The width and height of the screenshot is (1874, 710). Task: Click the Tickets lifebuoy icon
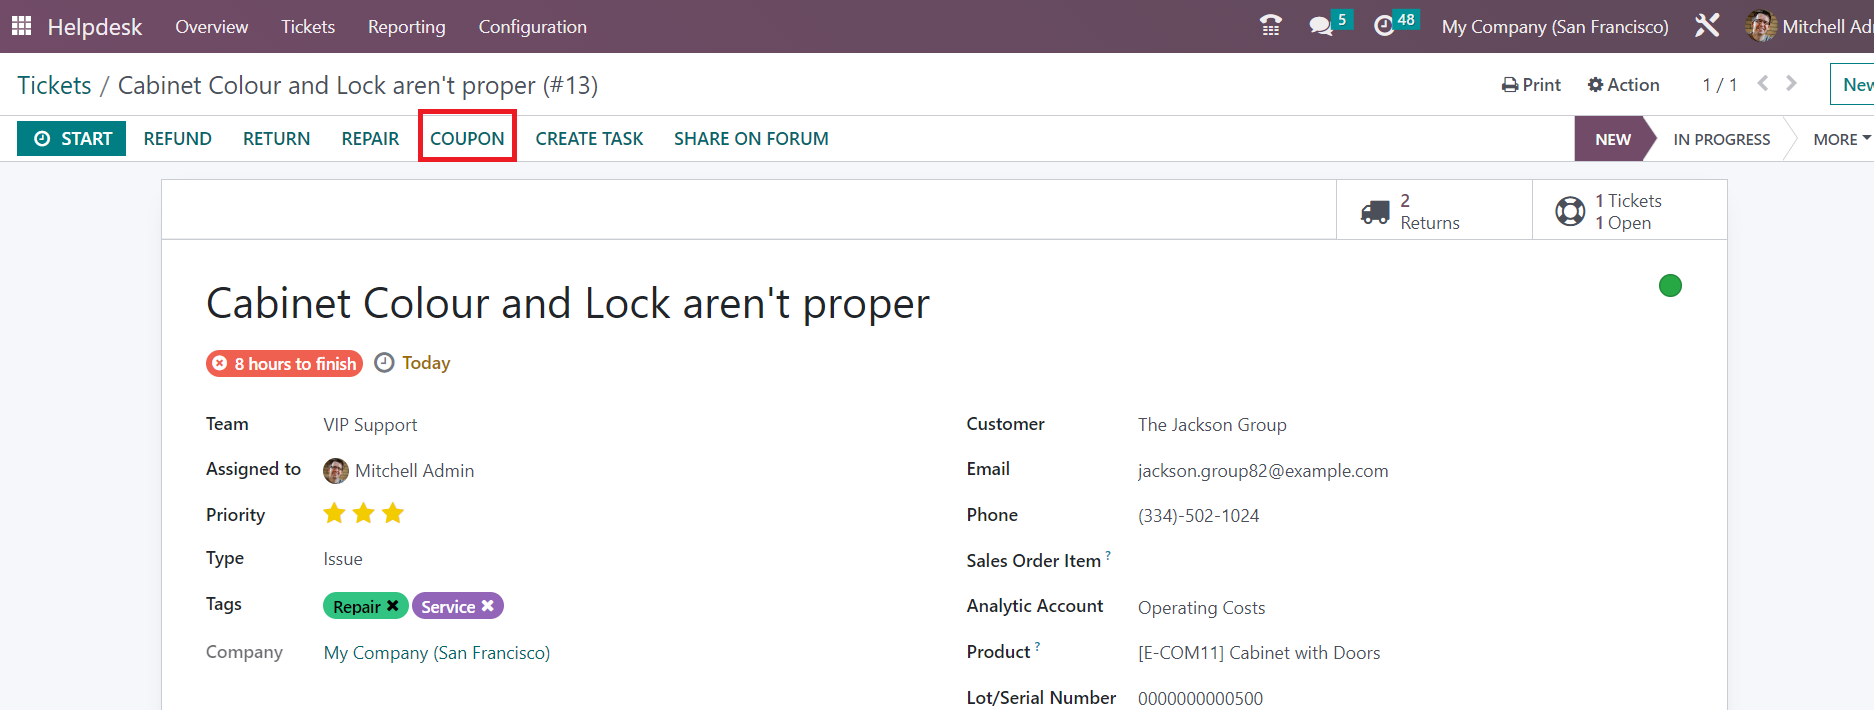pos(1570,211)
